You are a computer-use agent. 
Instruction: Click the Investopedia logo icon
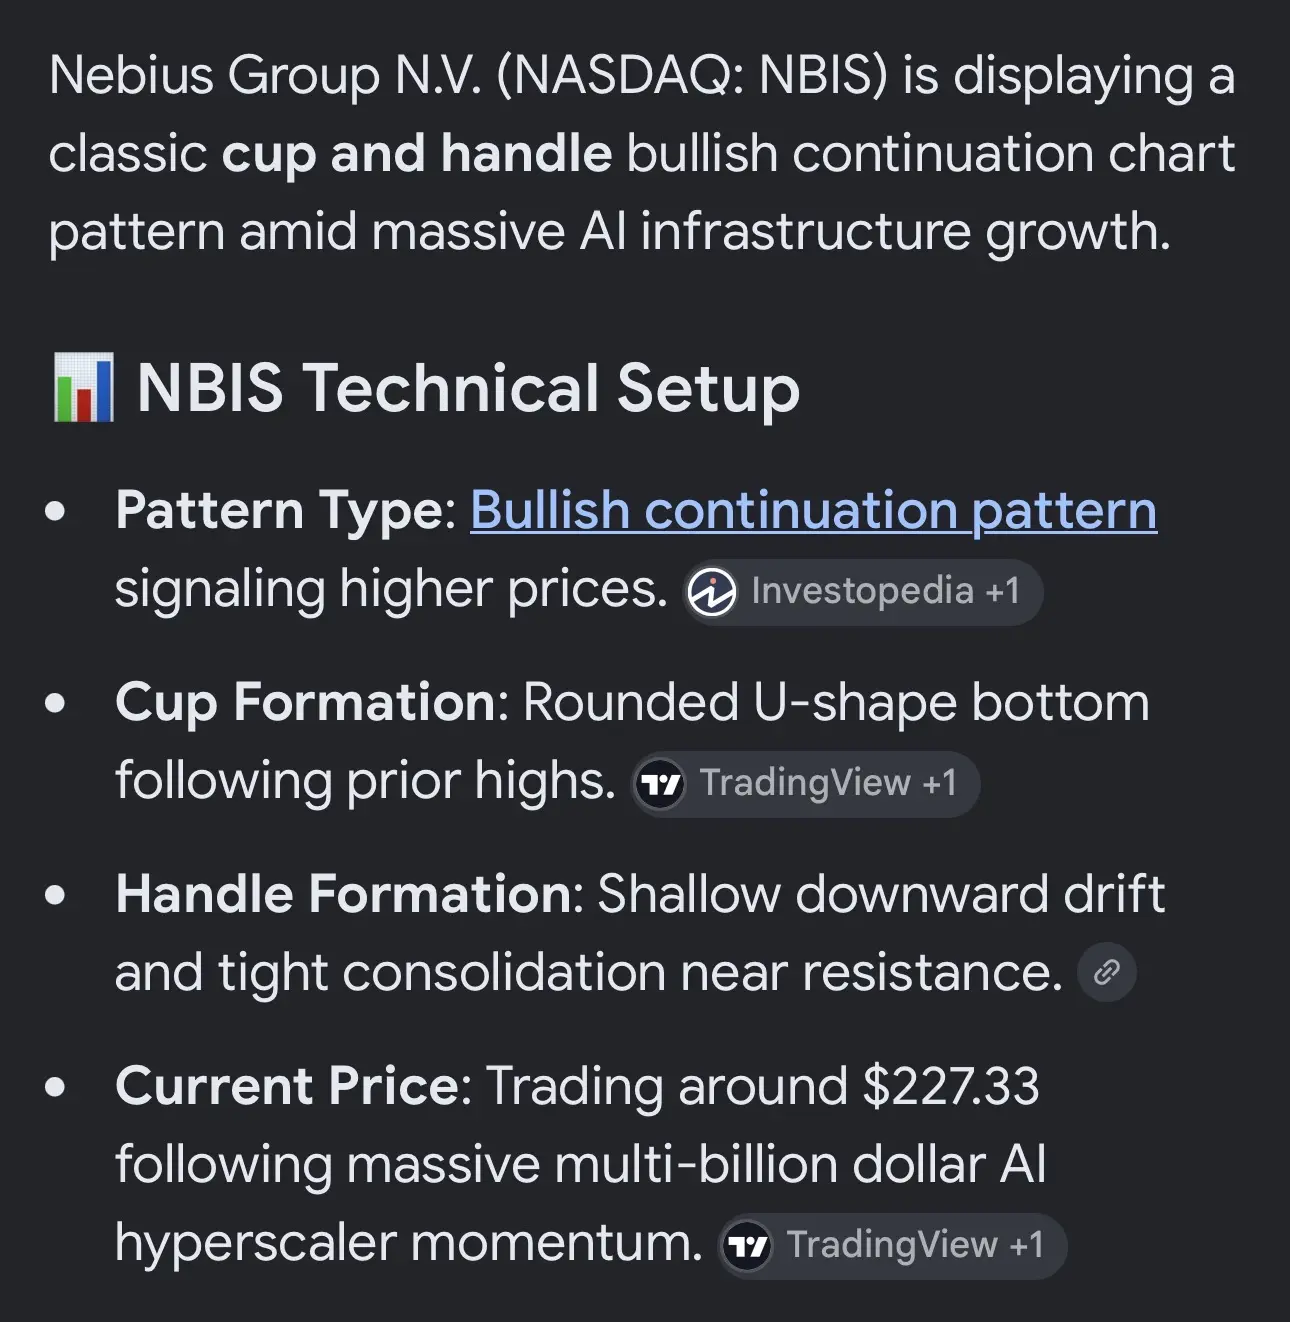[x=711, y=592]
